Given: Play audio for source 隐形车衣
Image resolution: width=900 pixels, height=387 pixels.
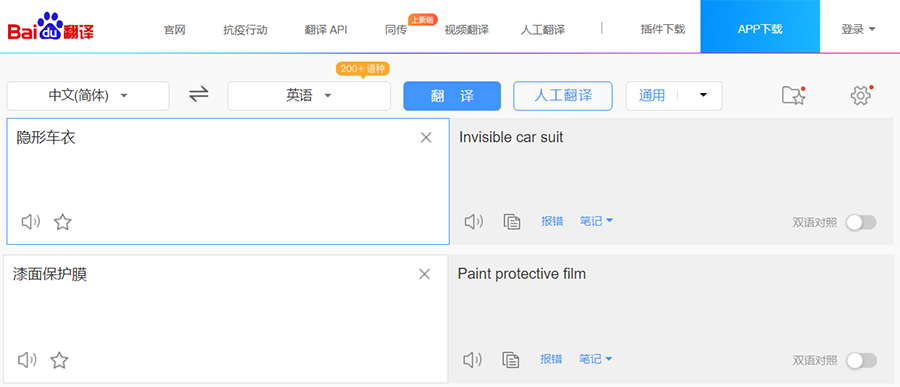Looking at the screenshot, I should [x=30, y=222].
